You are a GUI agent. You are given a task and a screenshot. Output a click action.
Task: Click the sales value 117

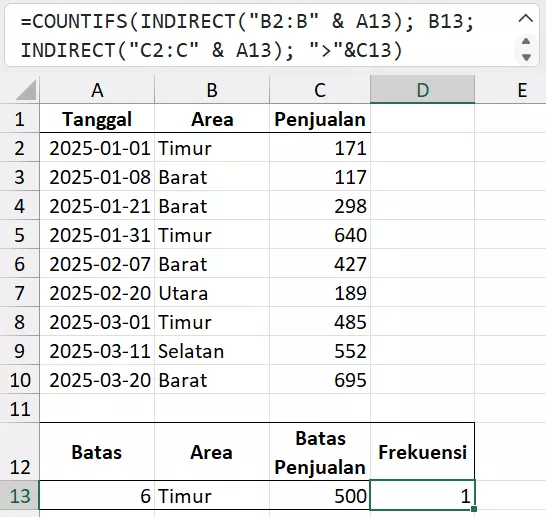coord(320,177)
